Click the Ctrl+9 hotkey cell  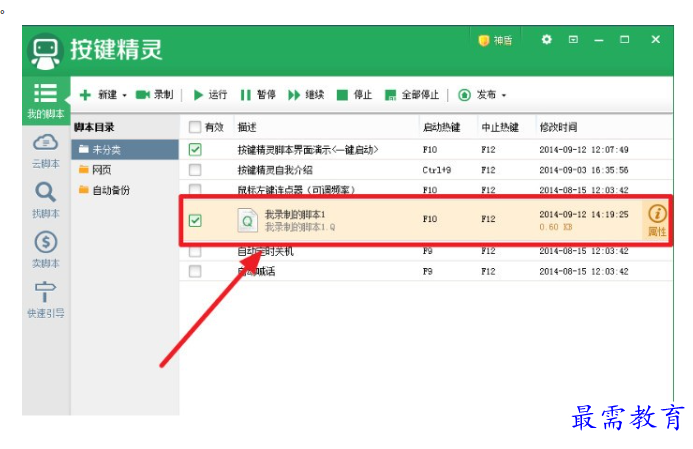(x=436, y=170)
